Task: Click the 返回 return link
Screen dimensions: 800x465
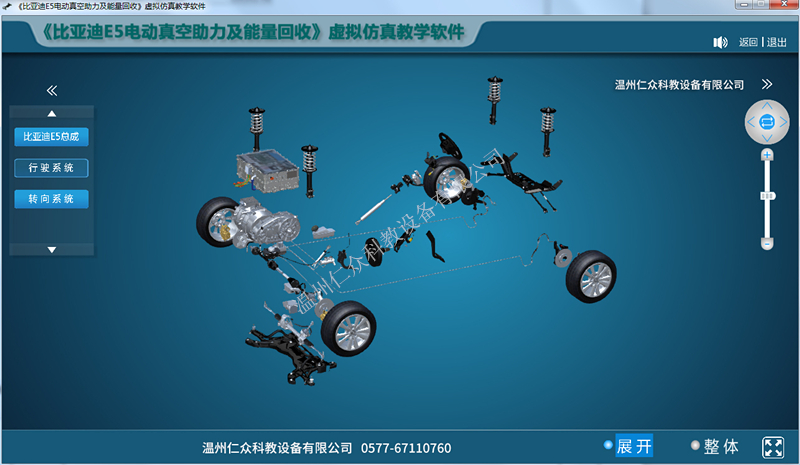Action: pos(748,42)
